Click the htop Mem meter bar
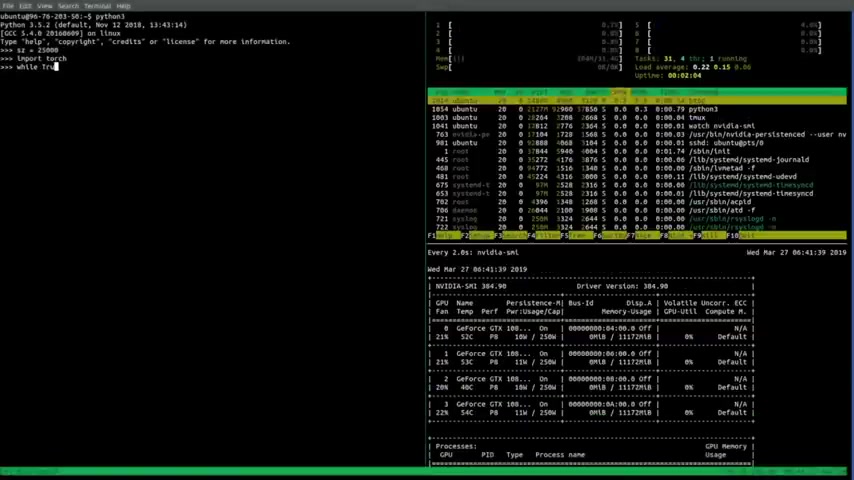This screenshot has height=480, width=854. click(529, 59)
